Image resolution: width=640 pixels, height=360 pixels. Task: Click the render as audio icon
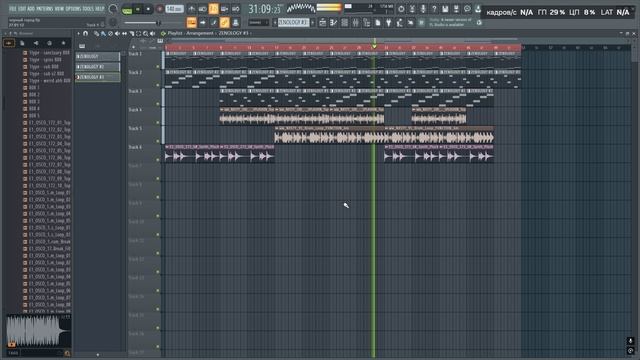pos(456,9)
